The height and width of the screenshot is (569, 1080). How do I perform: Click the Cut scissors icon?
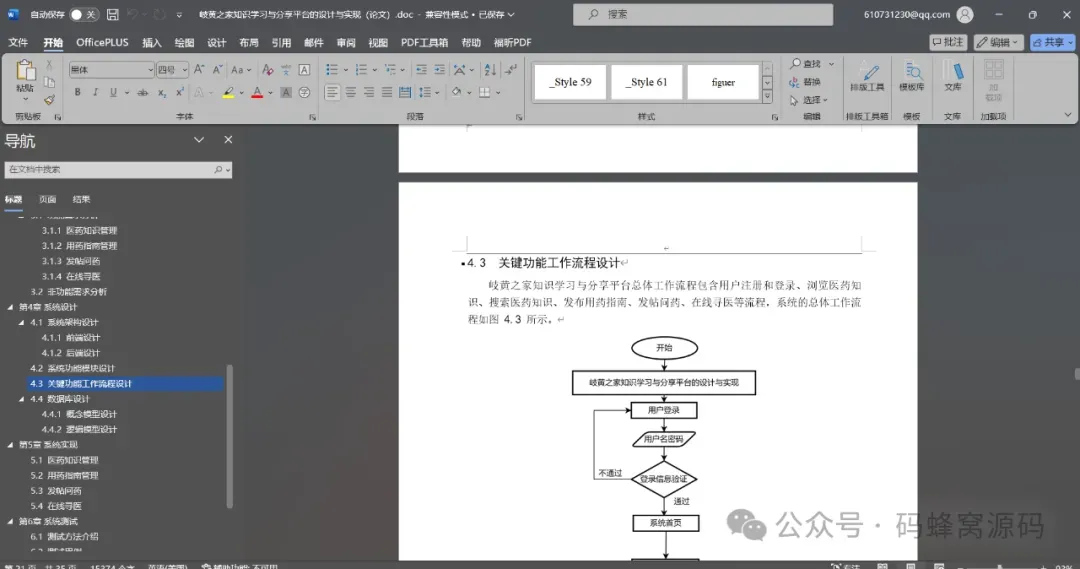coord(49,65)
